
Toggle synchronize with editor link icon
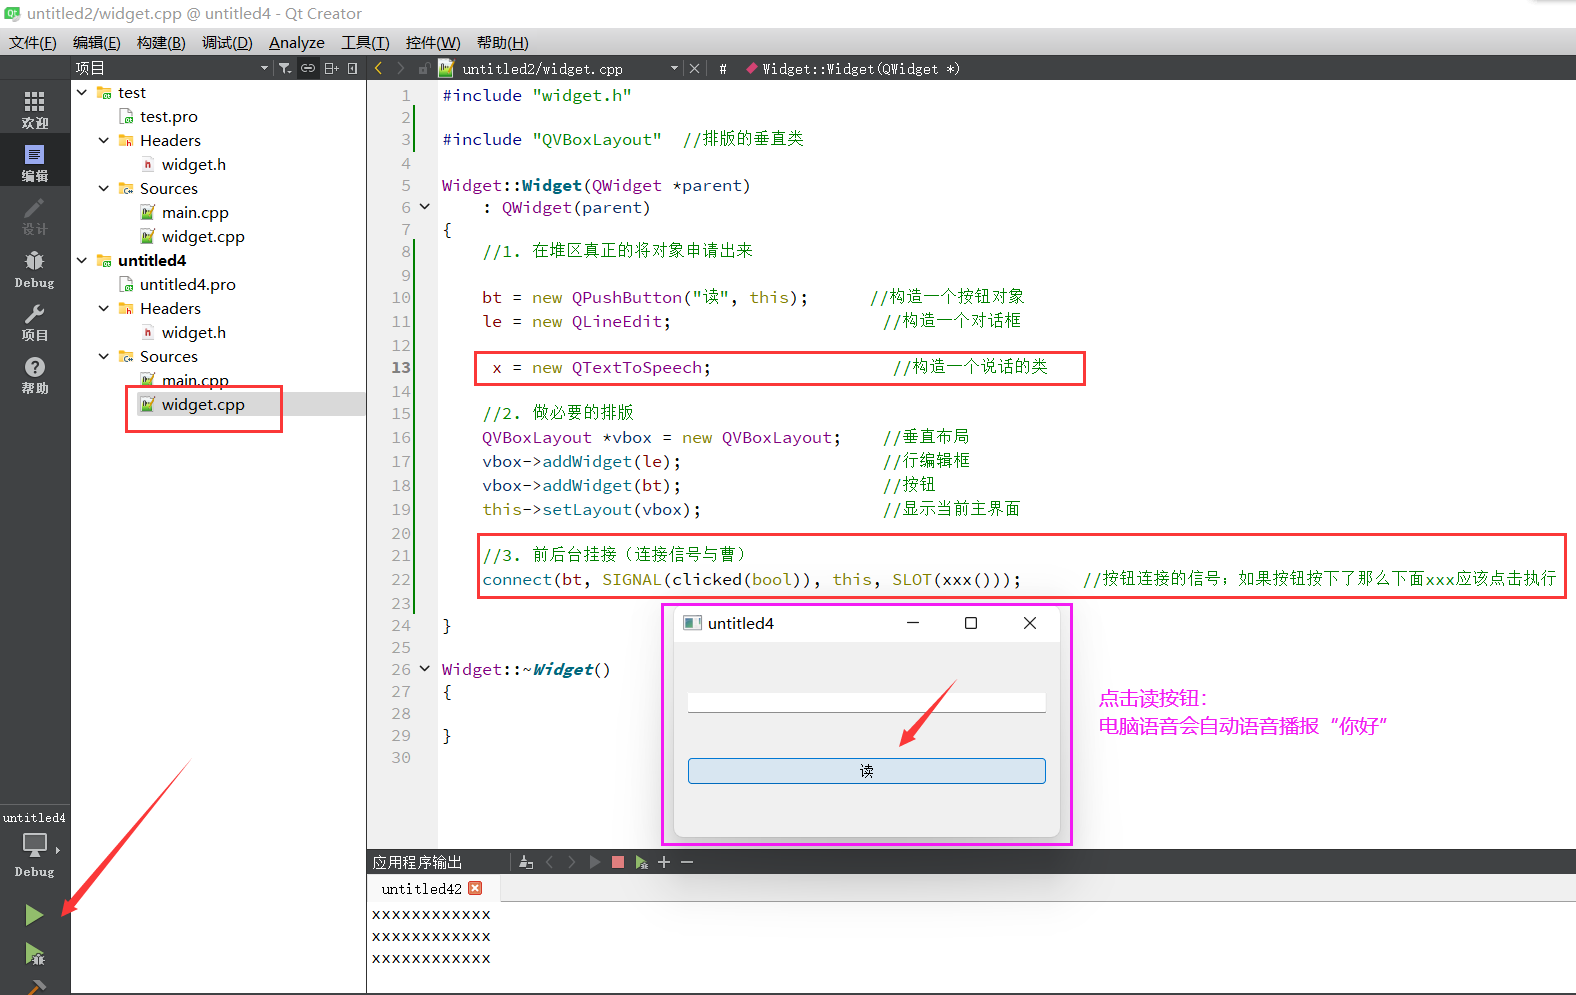[x=308, y=68]
